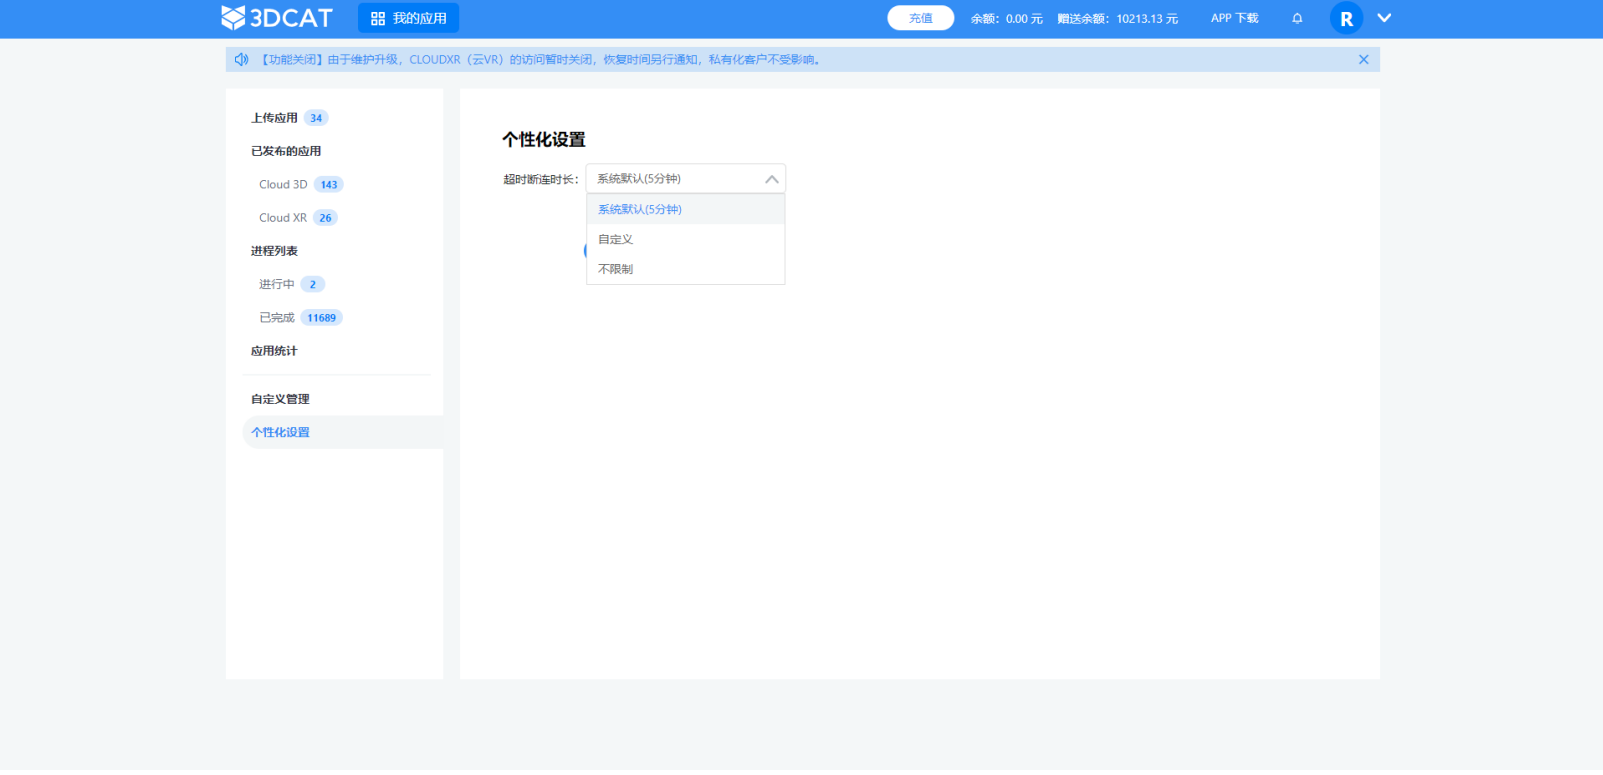Image resolution: width=1603 pixels, height=775 pixels.
Task: Expand the account menu chevron
Action: coord(1384,18)
